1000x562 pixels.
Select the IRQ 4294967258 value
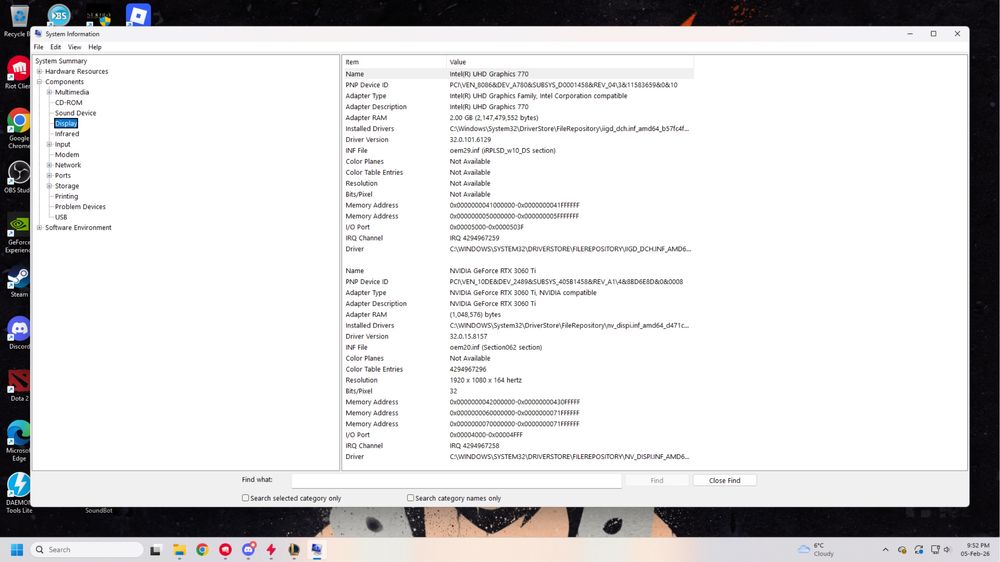(474, 445)
